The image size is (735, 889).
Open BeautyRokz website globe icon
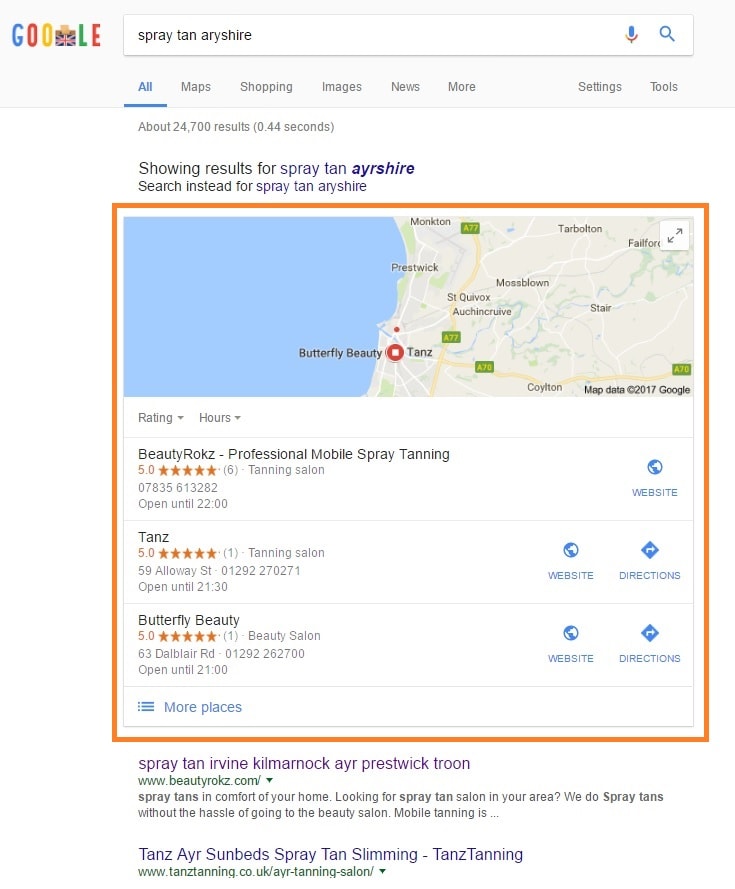[x=654, y=467]
